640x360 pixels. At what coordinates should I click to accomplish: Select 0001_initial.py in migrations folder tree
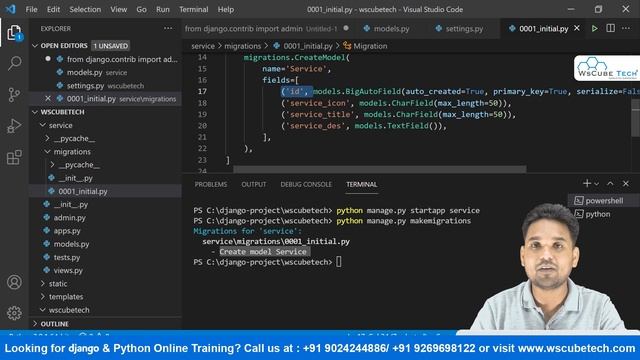(83, 191)
